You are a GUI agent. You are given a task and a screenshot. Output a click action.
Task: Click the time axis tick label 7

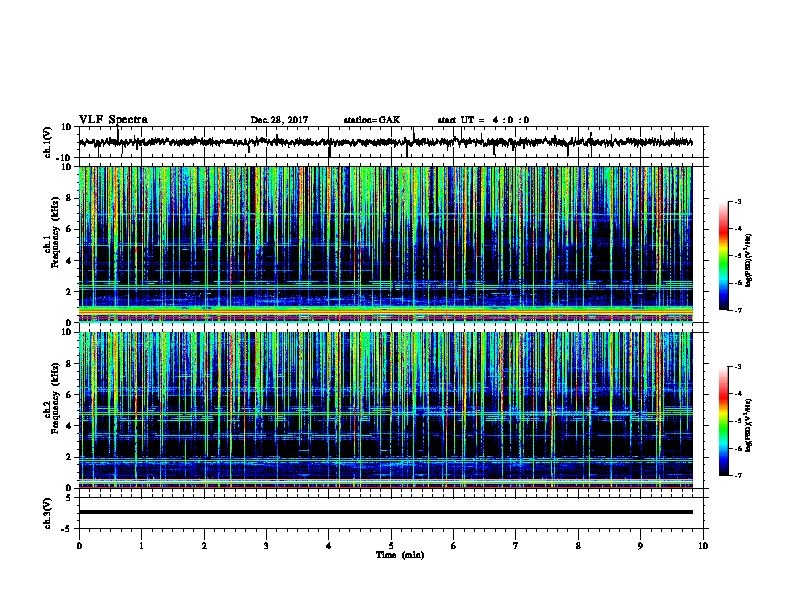pos(516,546)
